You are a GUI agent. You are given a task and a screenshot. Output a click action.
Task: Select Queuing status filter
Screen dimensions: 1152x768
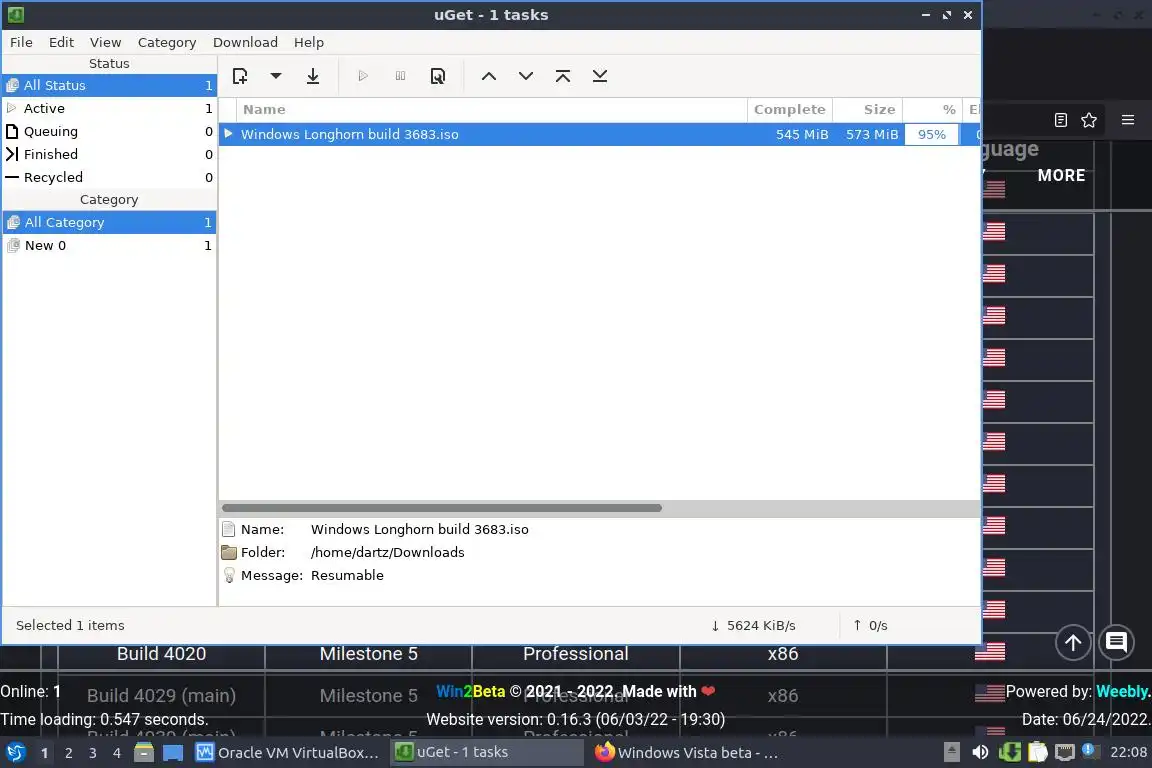pos(109,132)
